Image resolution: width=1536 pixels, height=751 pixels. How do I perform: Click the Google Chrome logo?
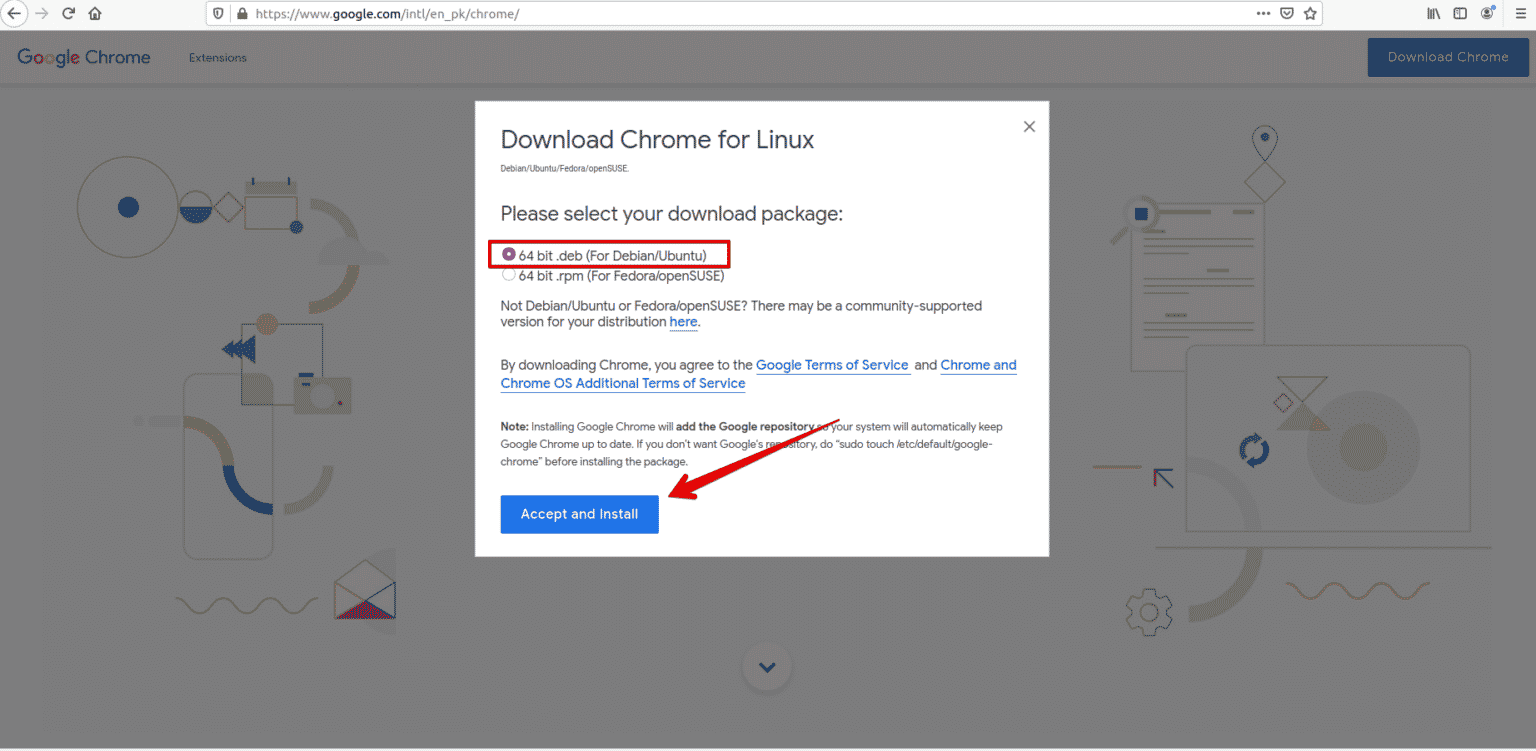click(83, 57)
